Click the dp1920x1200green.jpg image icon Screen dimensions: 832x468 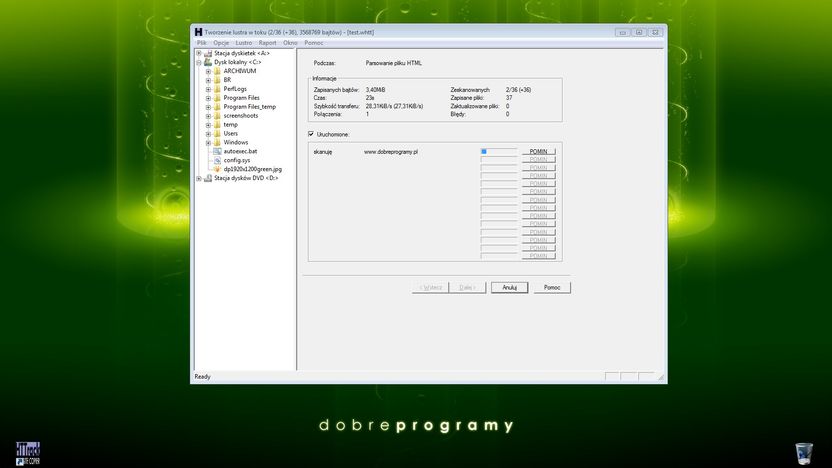[x=217, y=169]
